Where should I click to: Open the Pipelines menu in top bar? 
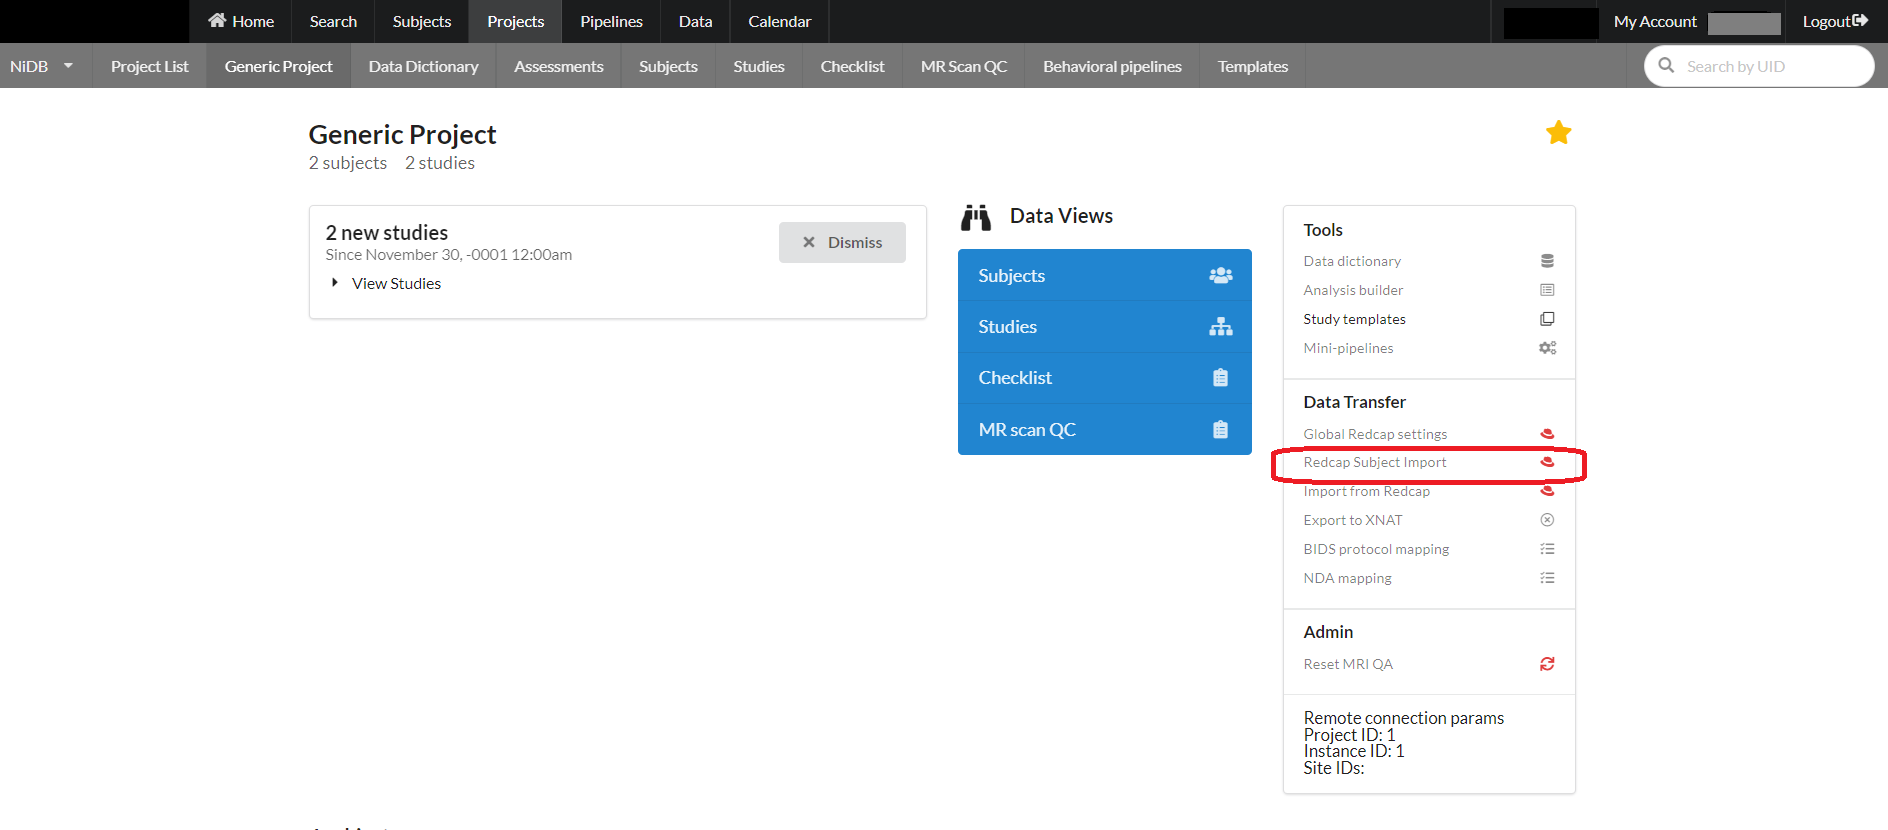pyautogui.click(x=611, y=21)
